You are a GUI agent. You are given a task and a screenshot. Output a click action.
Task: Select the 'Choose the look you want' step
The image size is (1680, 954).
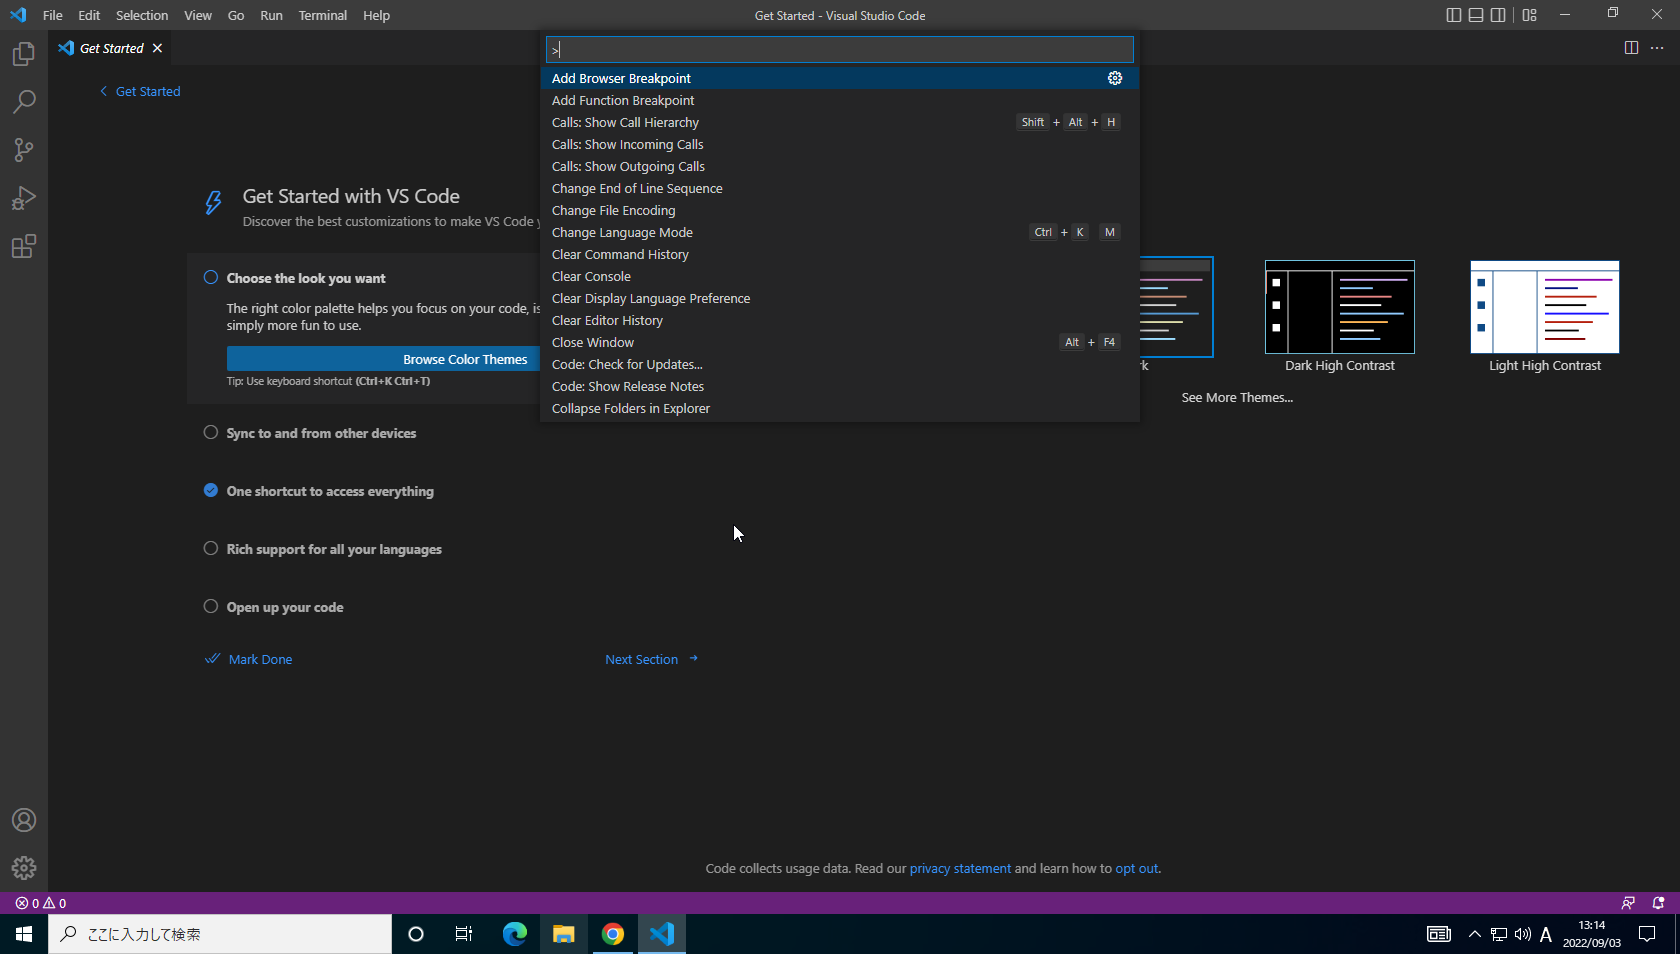(x=306, y=278)
